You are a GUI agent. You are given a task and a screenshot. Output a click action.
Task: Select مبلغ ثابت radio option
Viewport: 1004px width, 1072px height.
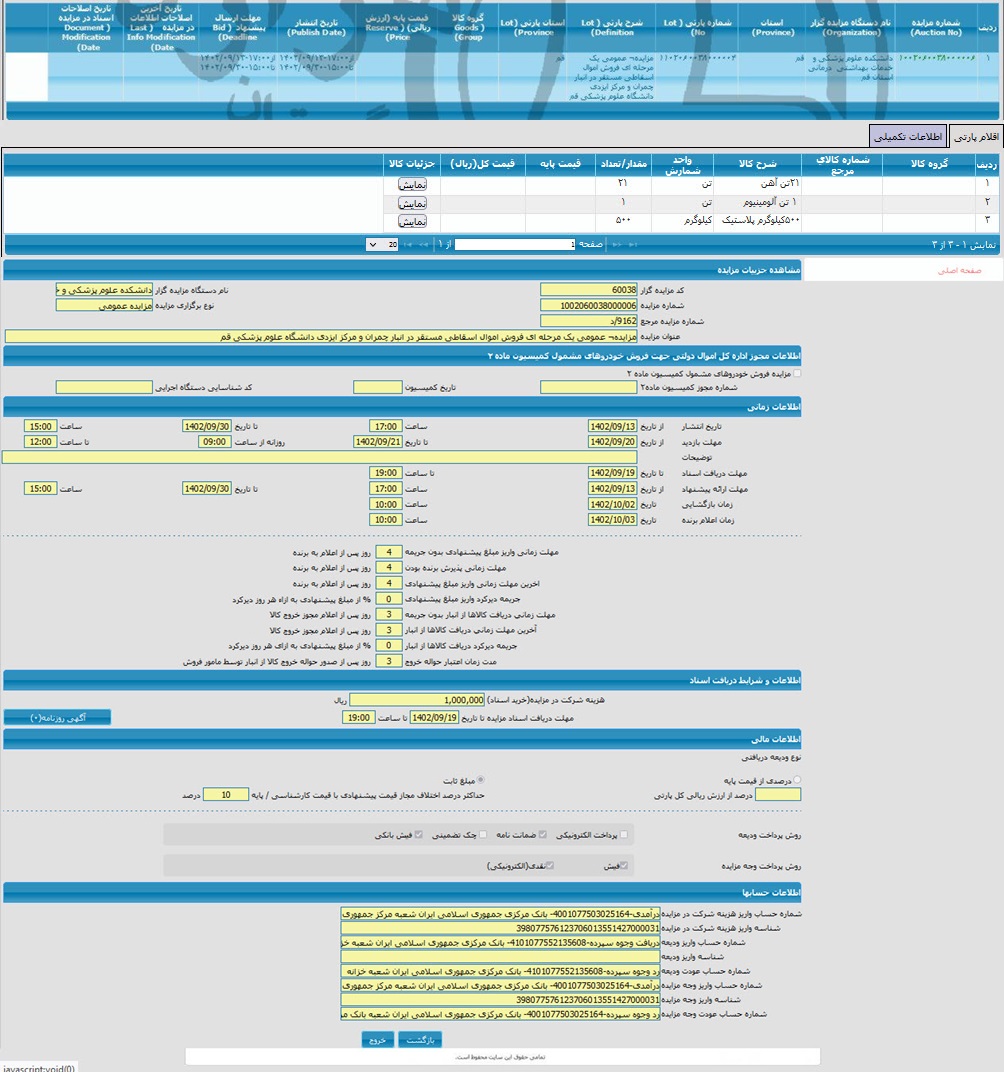481,779
